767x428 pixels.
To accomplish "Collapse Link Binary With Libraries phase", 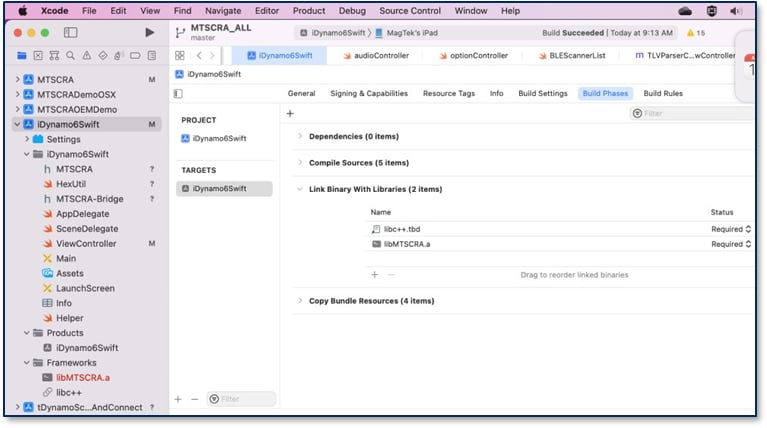I will (300, 189).
